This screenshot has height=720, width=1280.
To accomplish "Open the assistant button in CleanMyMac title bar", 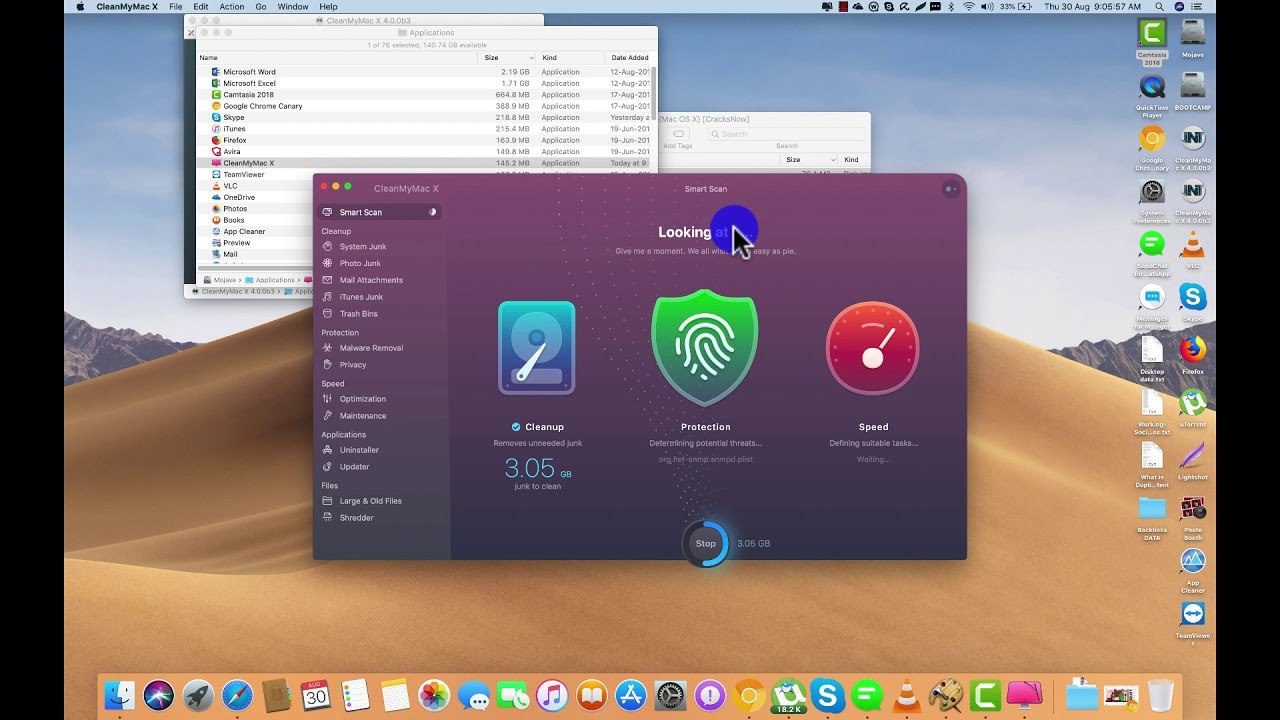I will [x=950, y=188].
